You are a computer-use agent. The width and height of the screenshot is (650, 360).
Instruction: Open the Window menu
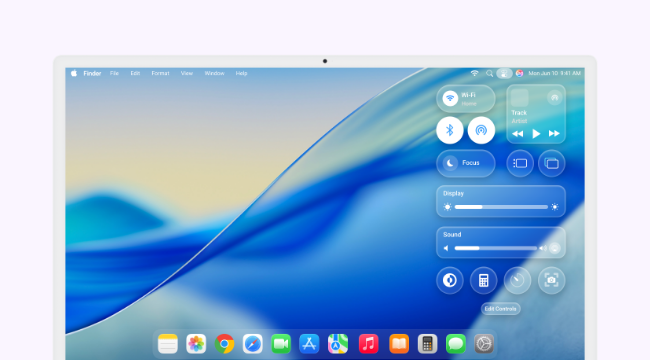(214, 73)
